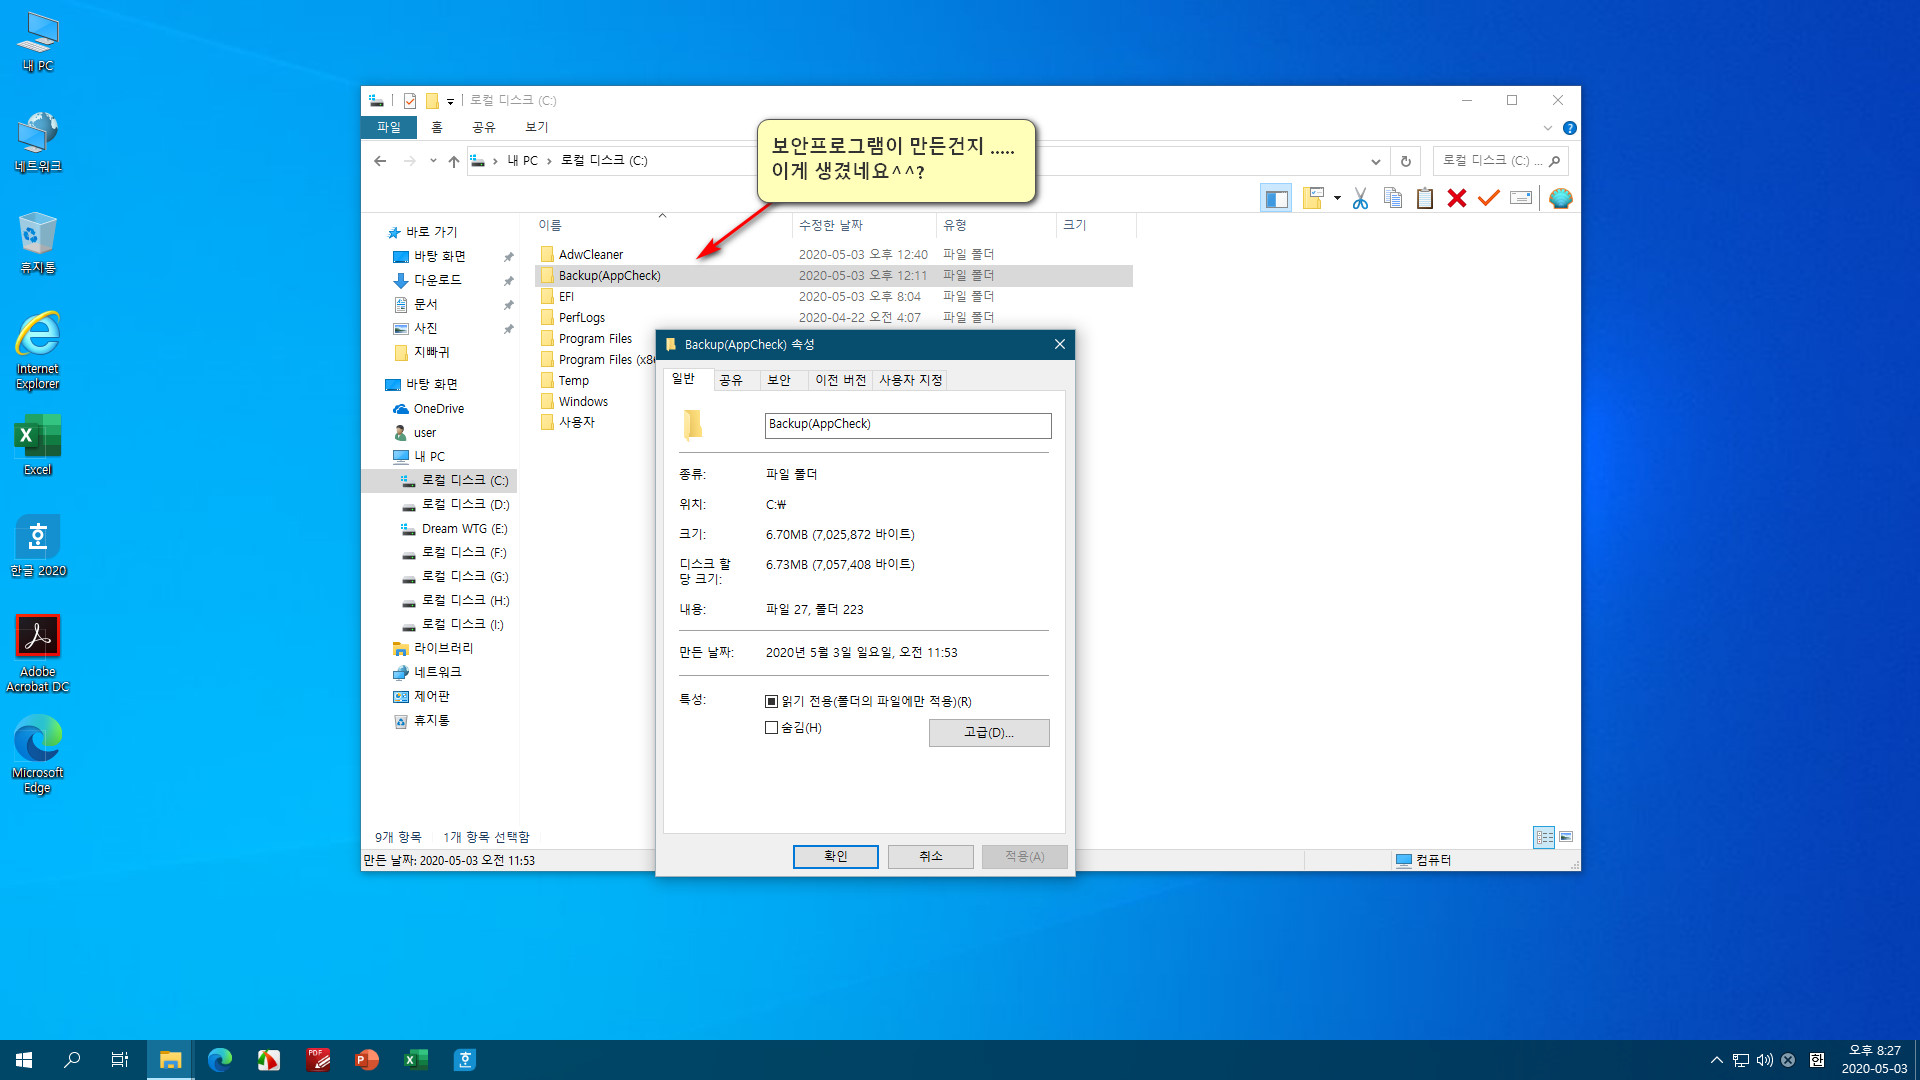The image size is (1920, 1080).
Task: Go back with the Back arrow
Action: (x=380, y=161)
